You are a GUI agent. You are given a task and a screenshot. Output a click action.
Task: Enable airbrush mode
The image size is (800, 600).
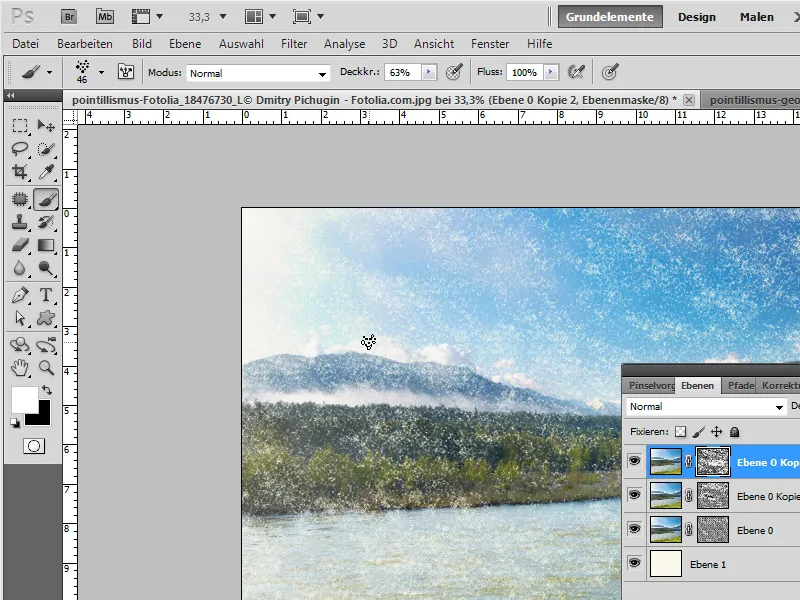coord(577,72)
